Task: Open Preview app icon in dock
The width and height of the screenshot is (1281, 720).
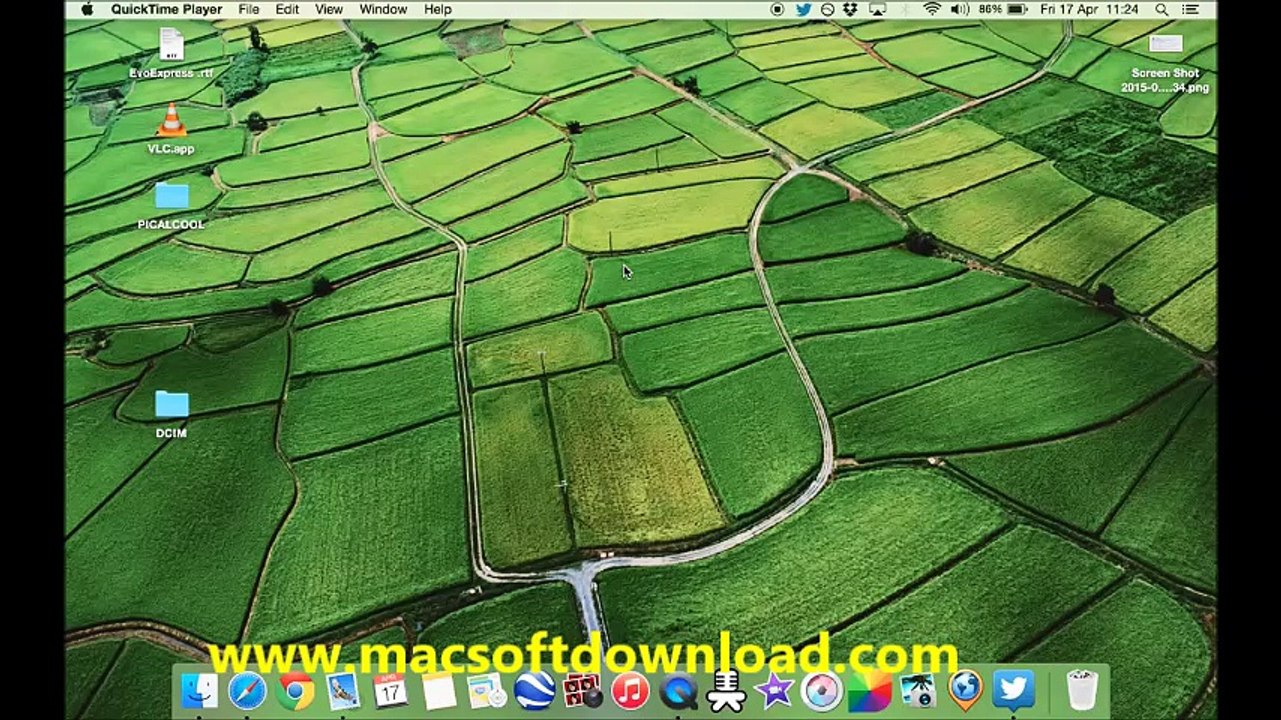Action: click(486, 690)
